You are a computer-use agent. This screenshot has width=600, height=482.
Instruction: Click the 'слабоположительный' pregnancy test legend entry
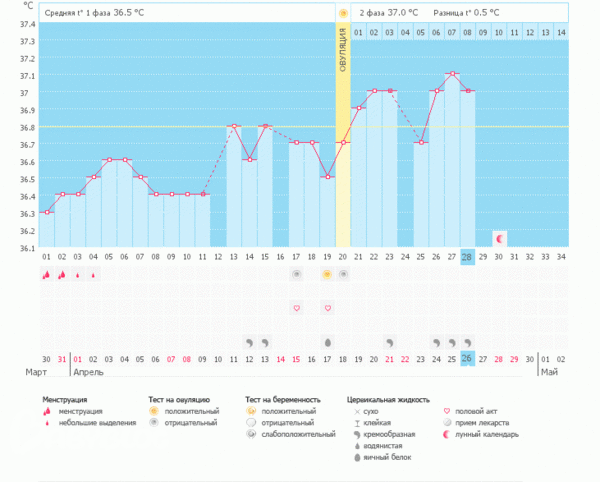click(299, 435)
